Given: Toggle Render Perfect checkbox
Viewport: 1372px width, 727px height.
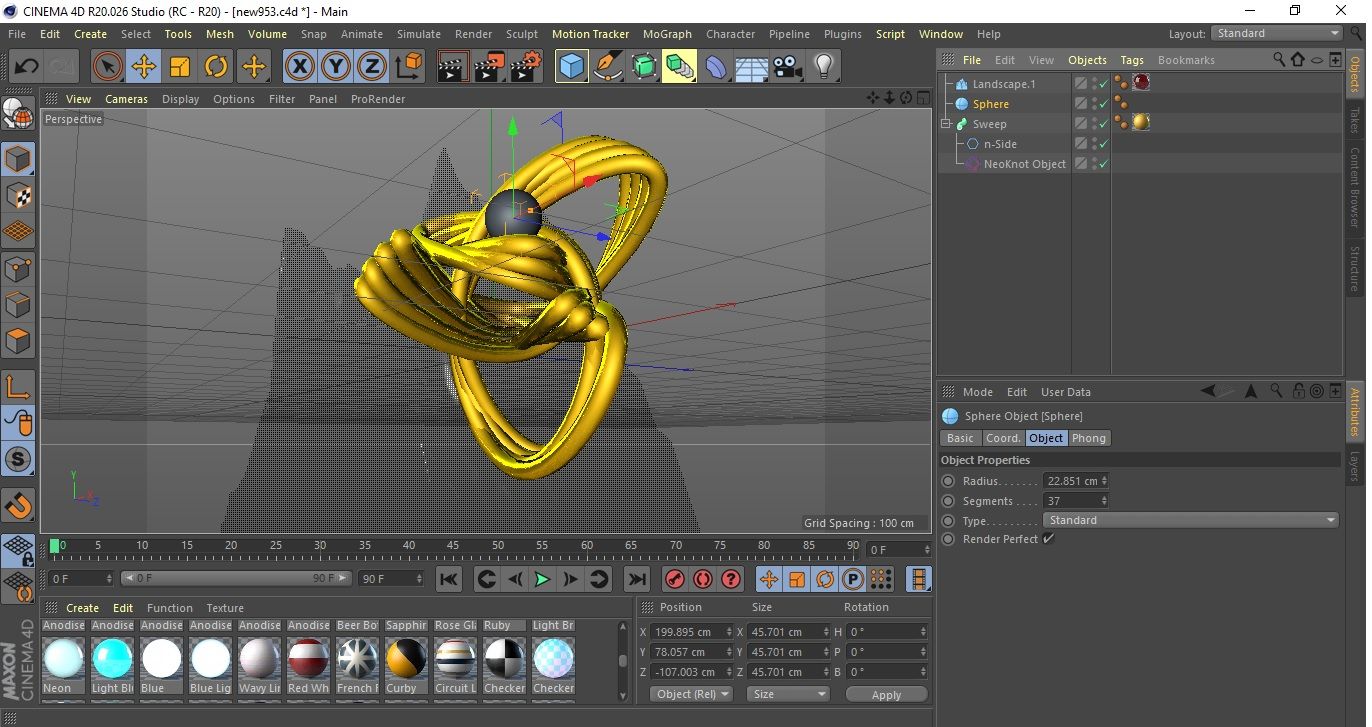Looking at the screenshot, I should click(1048, 539).
